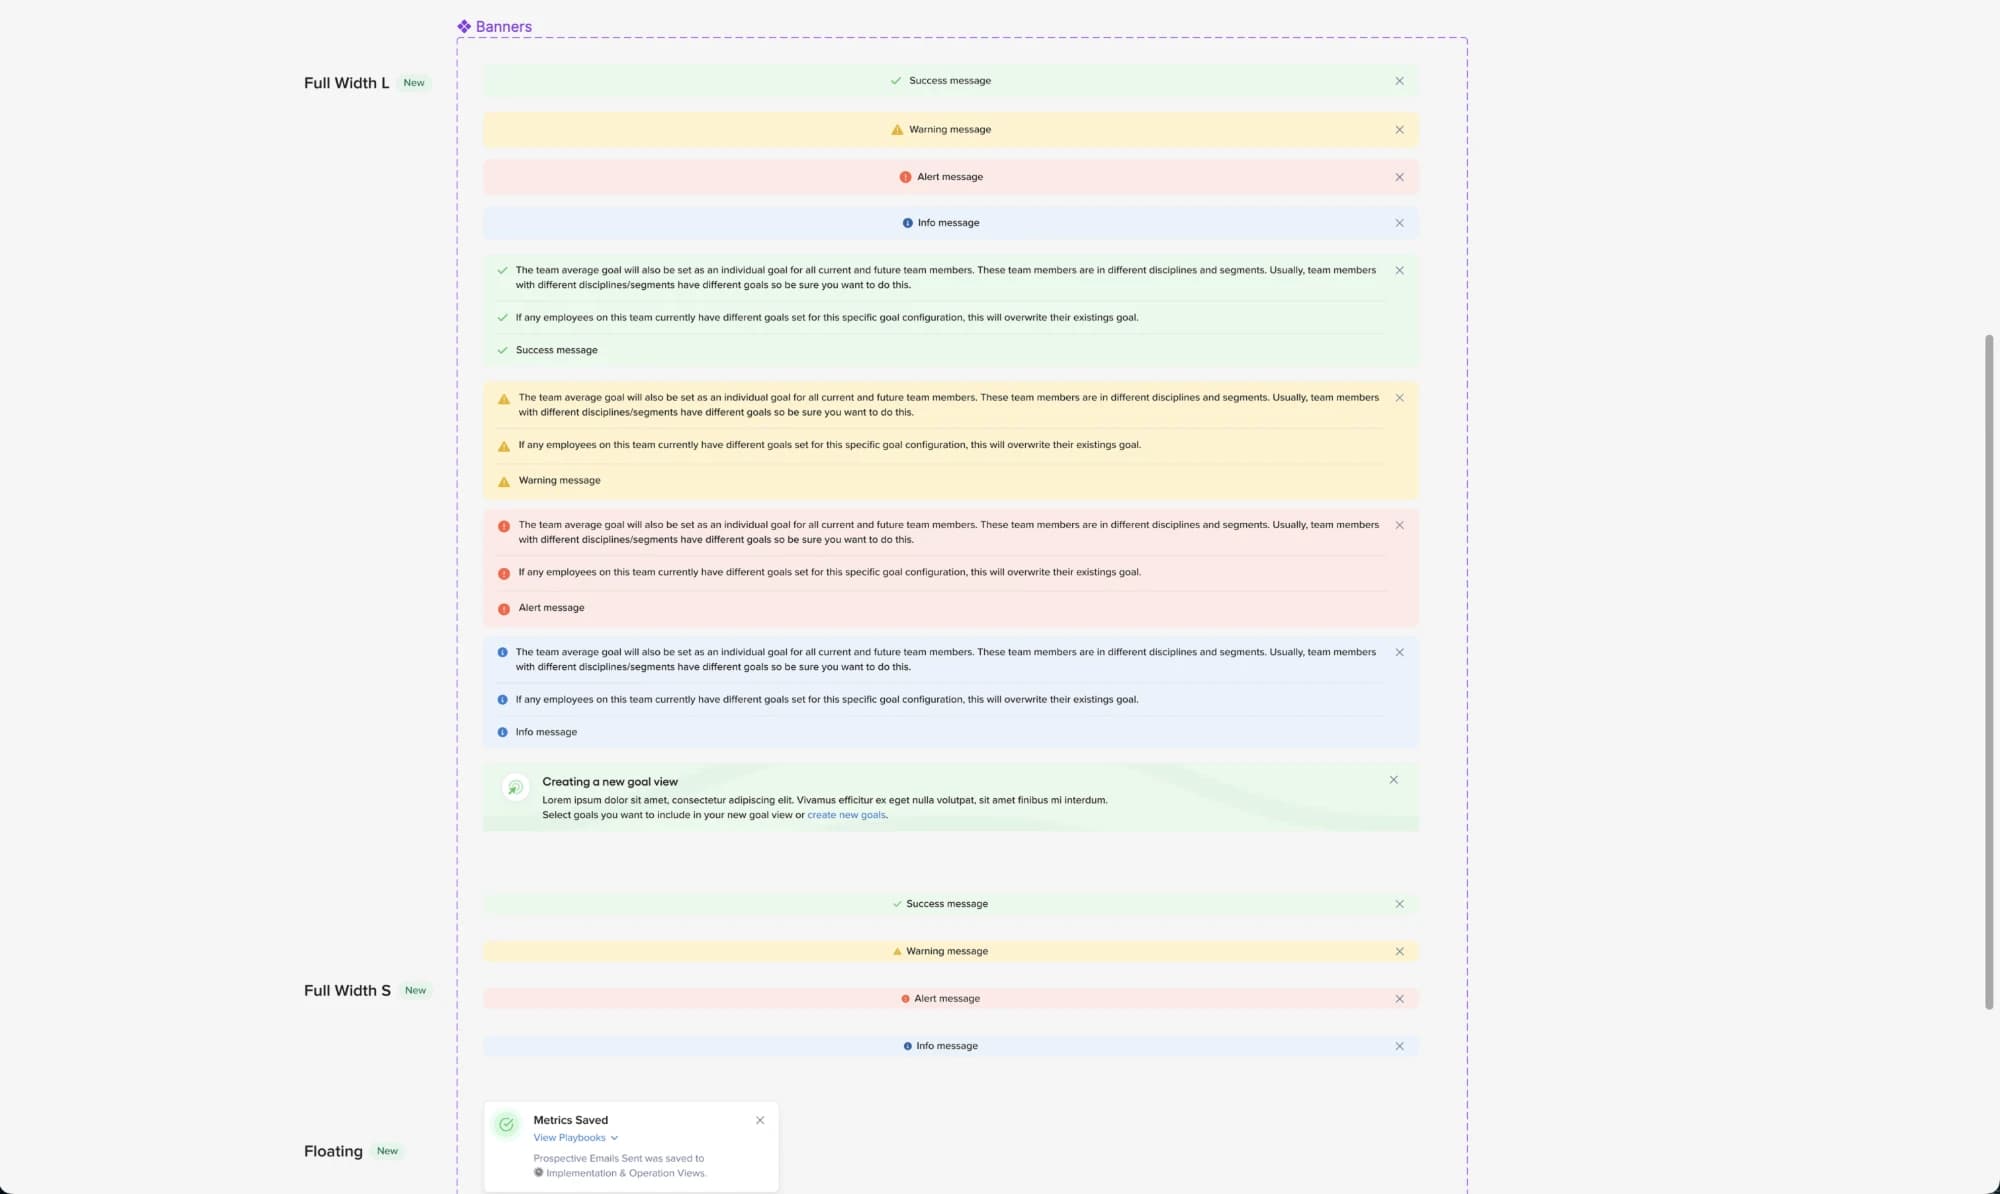Close the small Success message banner
The width and height of the screenshot is (2000, 1194).
(x=1399, y=904)
